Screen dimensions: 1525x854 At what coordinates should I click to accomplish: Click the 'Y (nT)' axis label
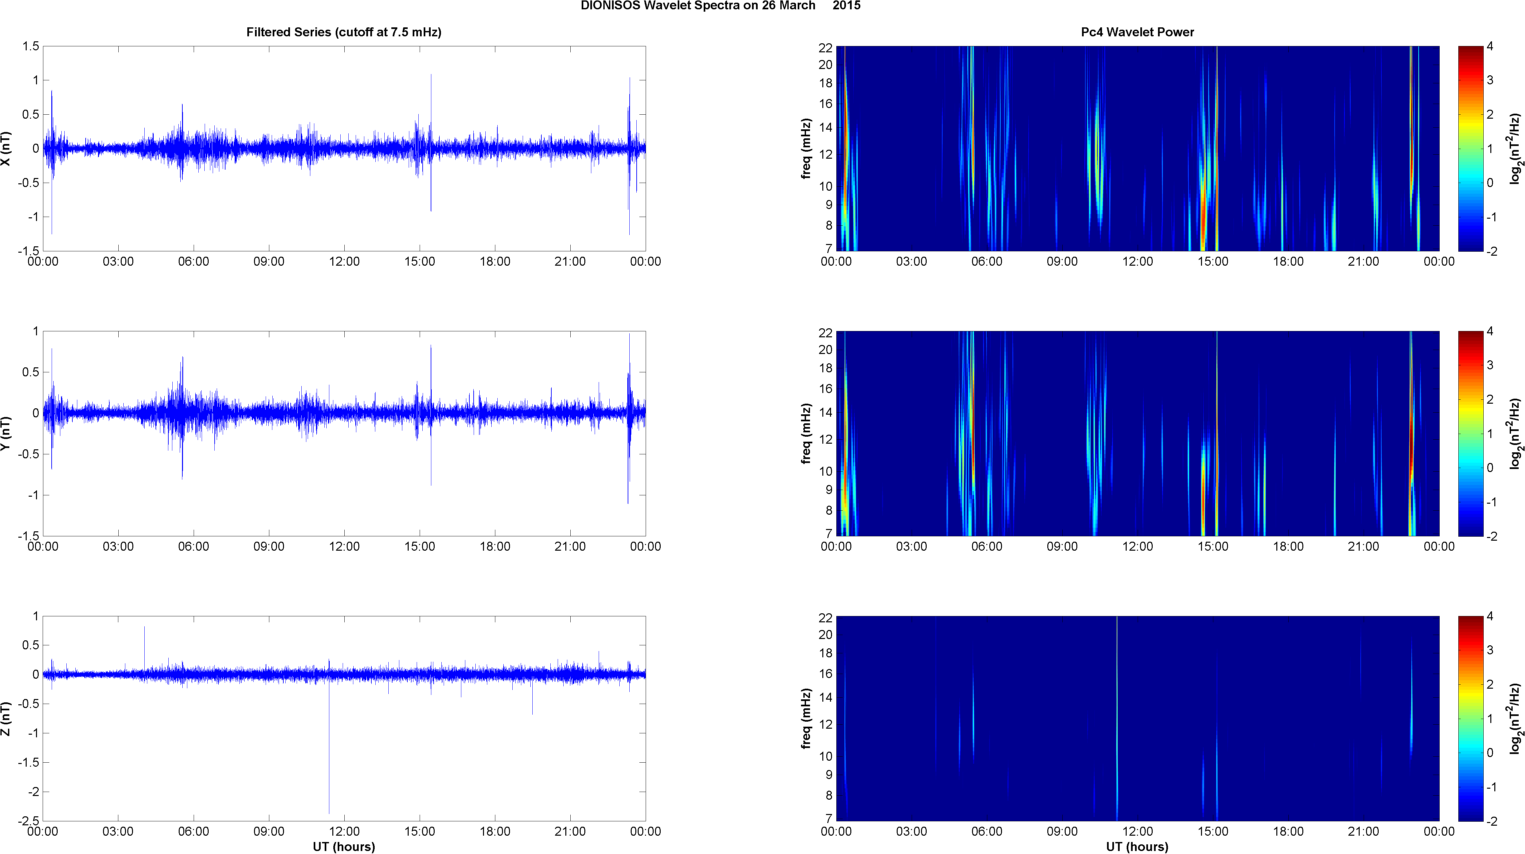click(7, 433)
